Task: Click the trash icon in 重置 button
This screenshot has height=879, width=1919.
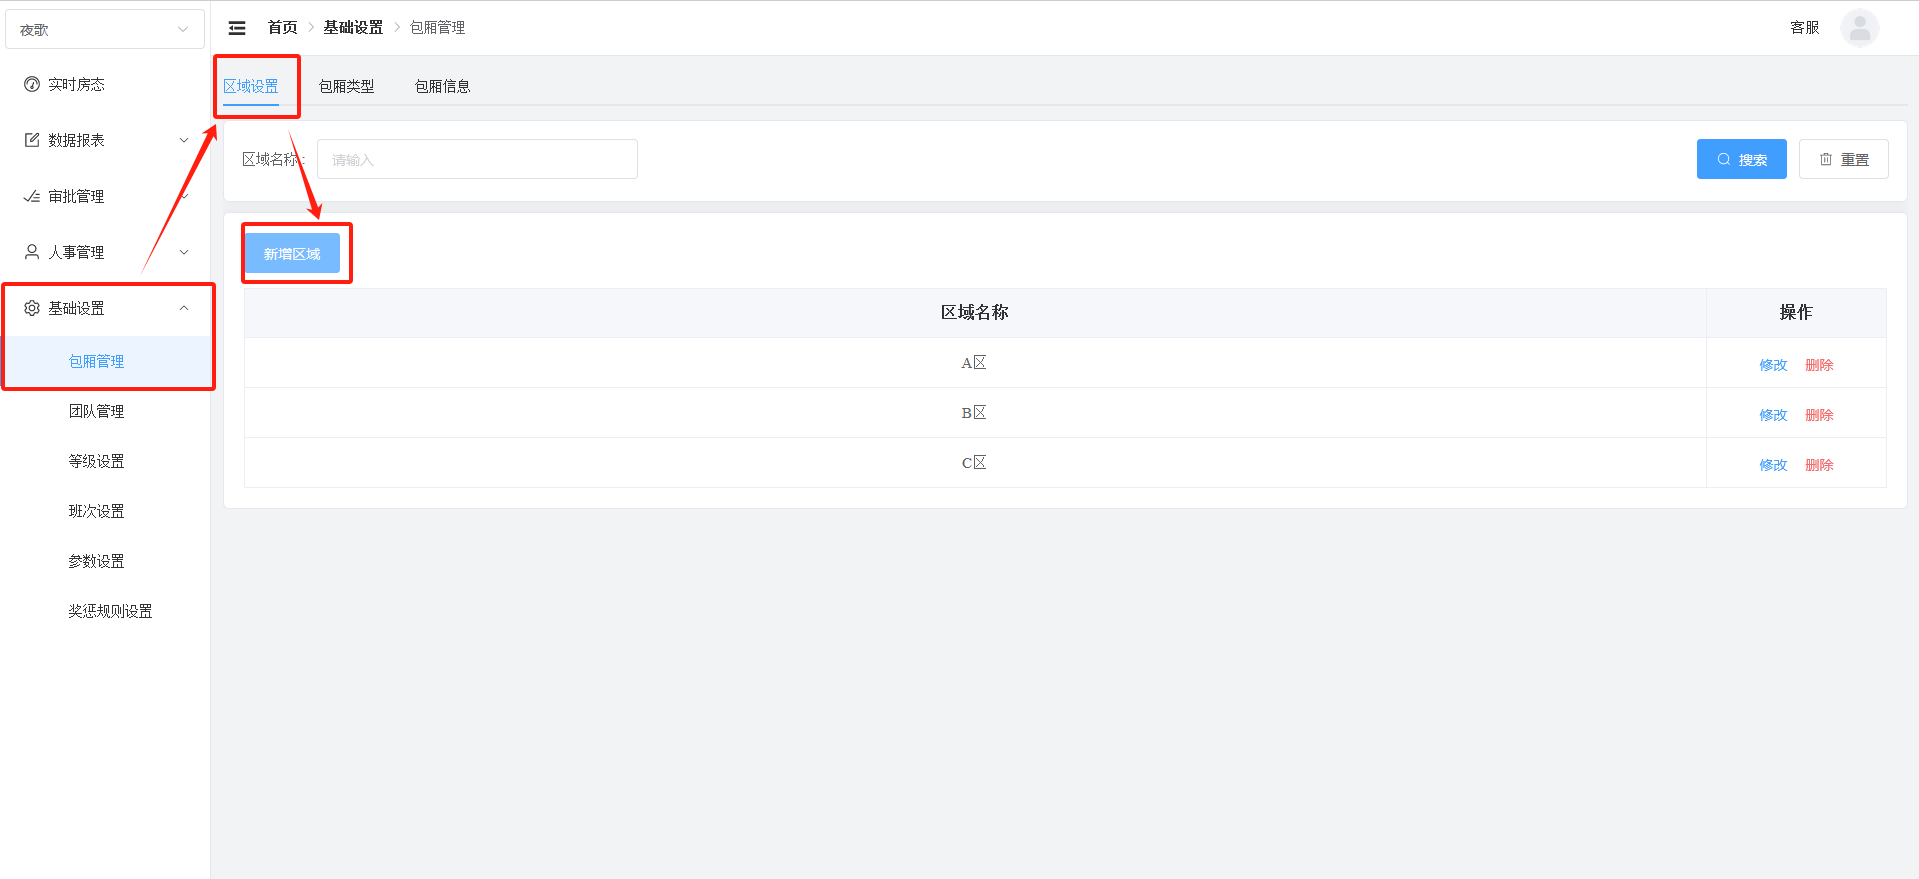Action: coord(1826,159)
